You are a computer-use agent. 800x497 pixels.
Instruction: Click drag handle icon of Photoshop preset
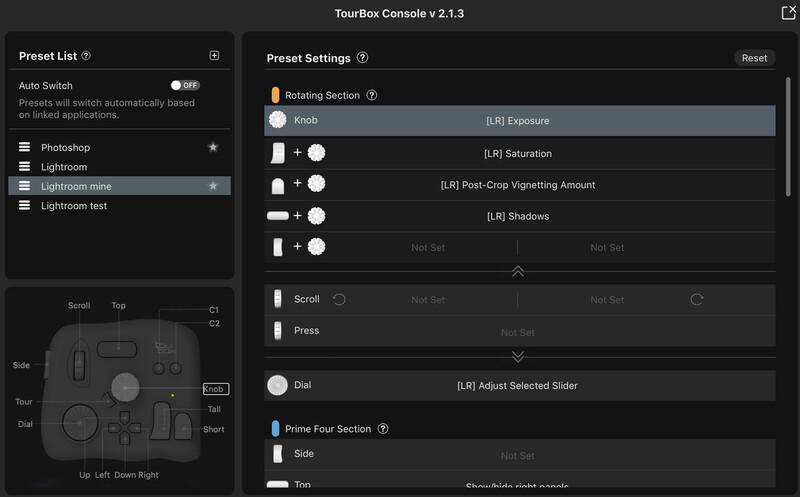[x=24, y=147]
